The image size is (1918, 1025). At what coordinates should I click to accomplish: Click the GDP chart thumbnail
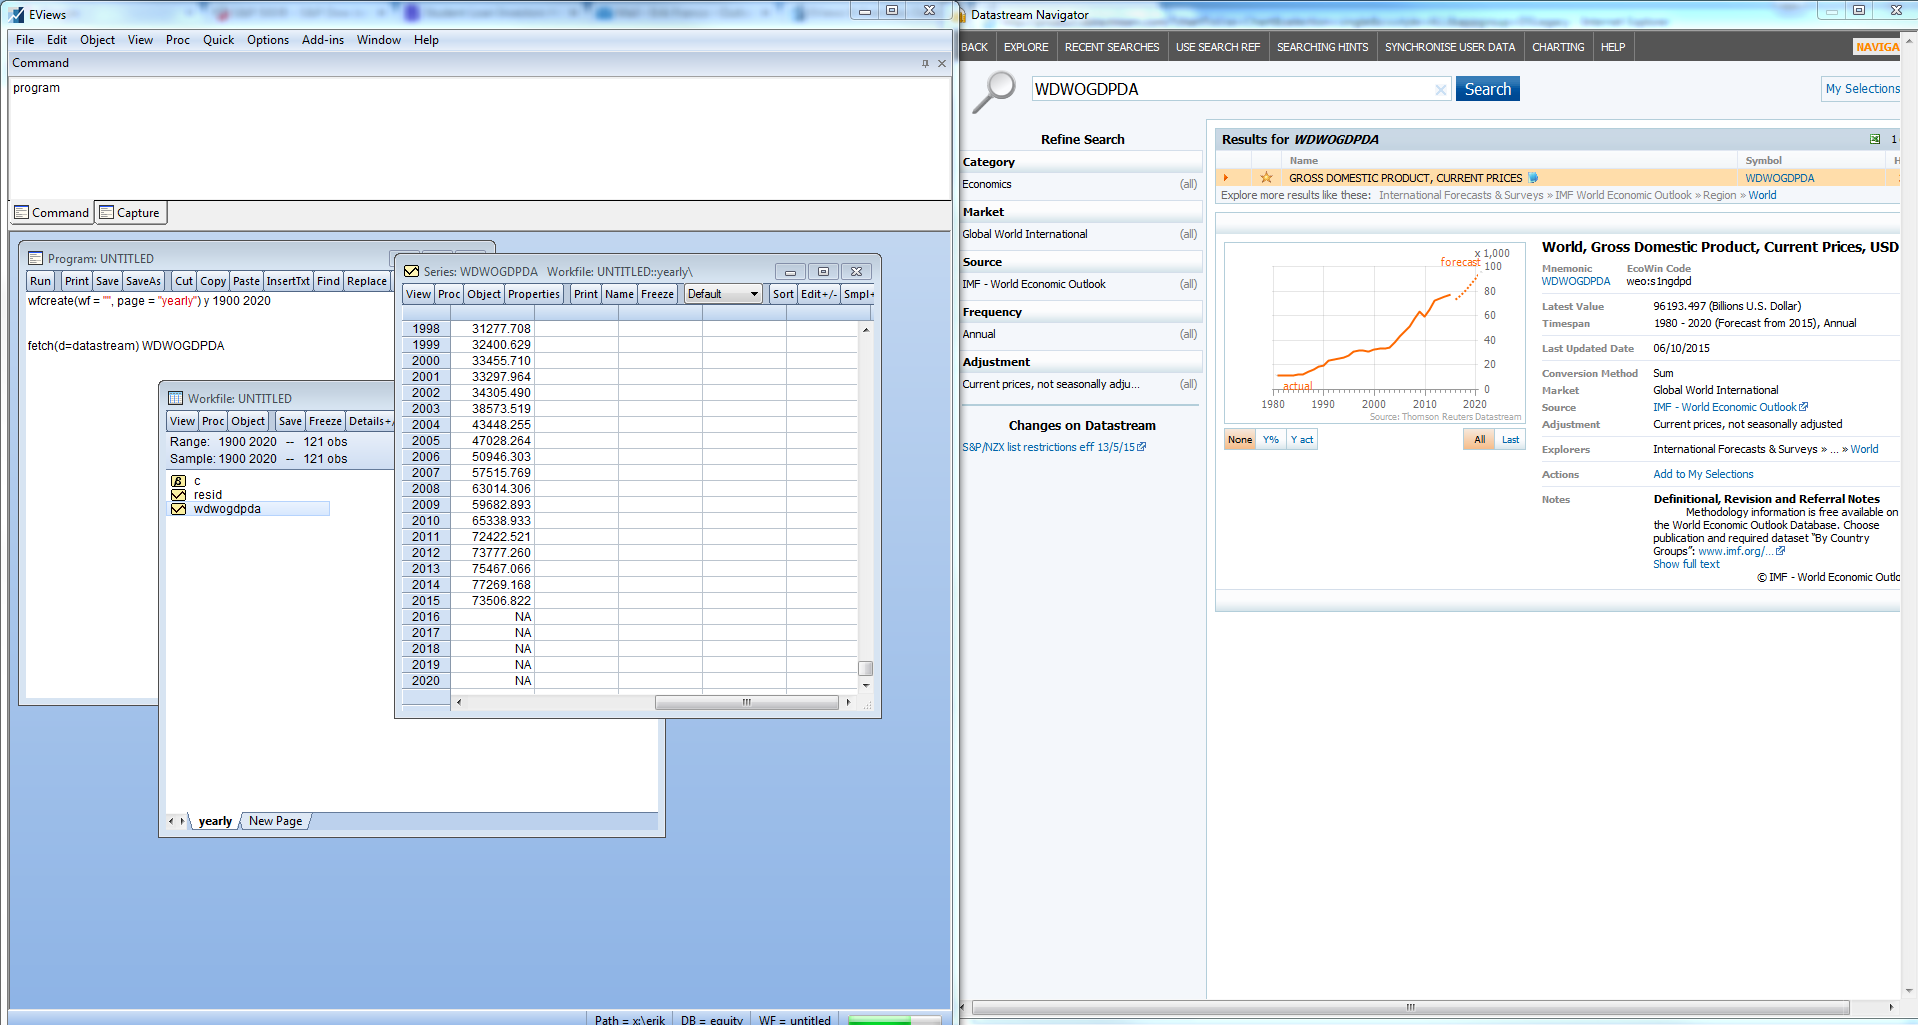tap(1374, 332)
